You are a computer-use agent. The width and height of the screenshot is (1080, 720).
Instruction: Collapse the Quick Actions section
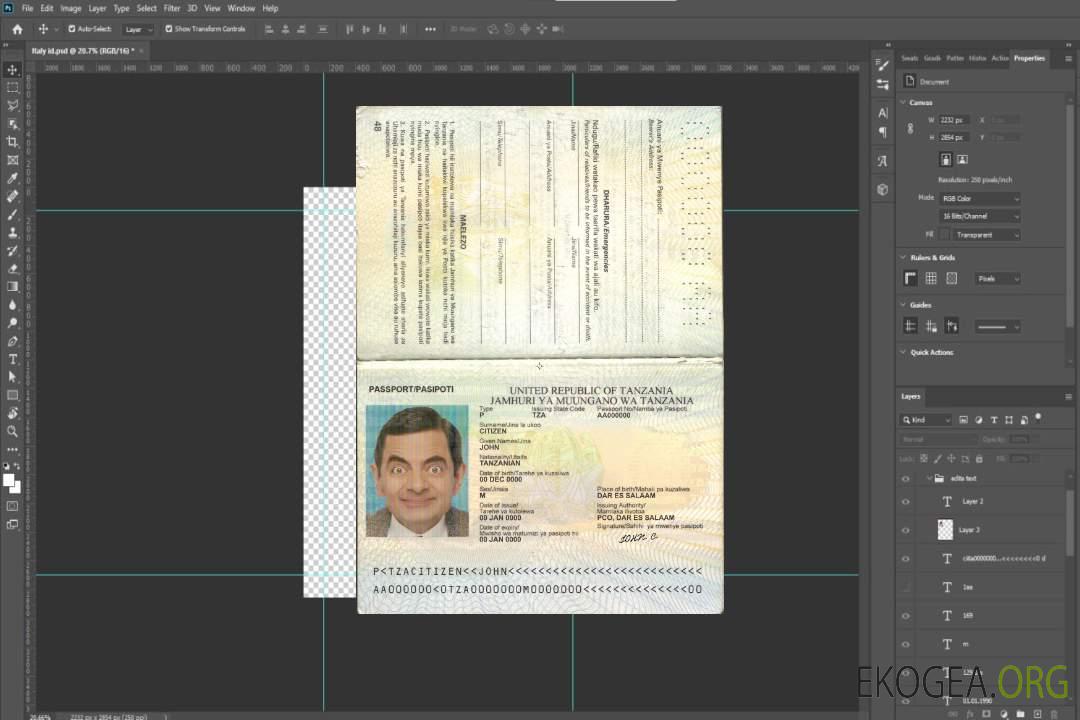pyautogui.click(x=903, y=352)
